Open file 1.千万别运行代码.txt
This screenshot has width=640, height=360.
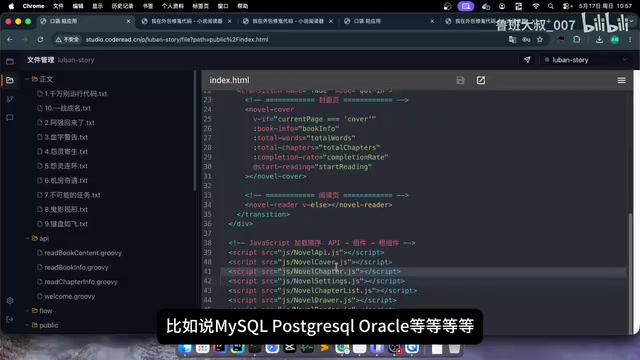(72, 94)
